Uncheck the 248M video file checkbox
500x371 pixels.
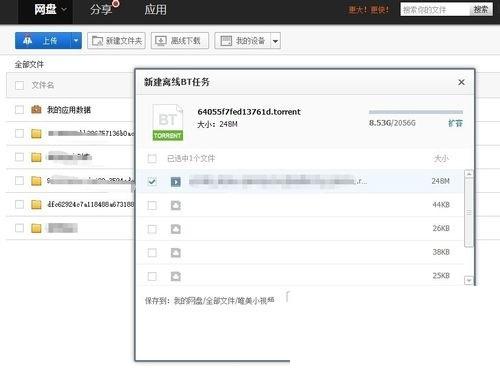pyautogui.click(x=152, y=181)
